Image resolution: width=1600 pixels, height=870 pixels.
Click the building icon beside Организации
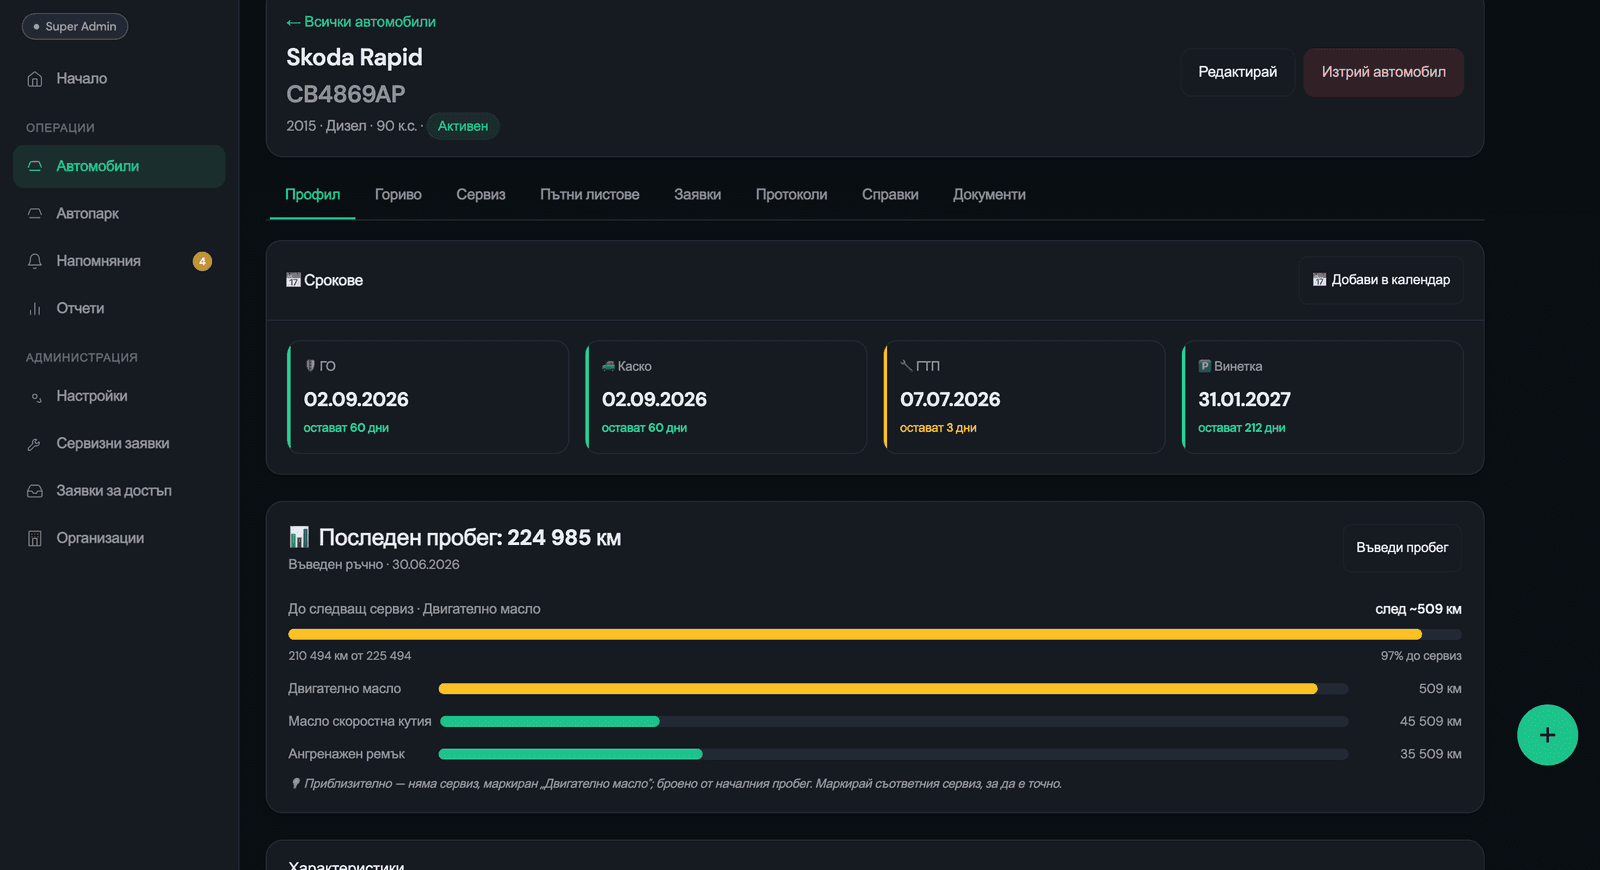tap(35, 538)
